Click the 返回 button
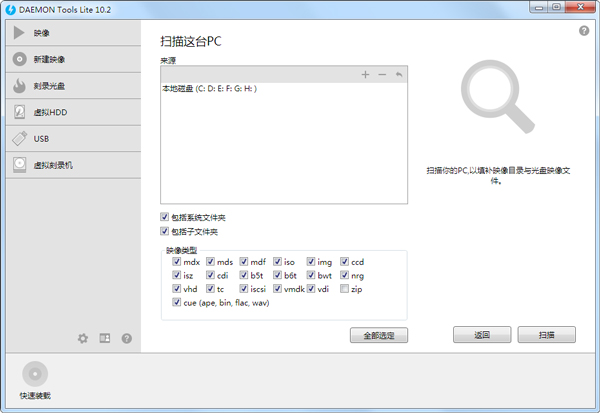The image size is (600, 413). [x=482, y=335]
